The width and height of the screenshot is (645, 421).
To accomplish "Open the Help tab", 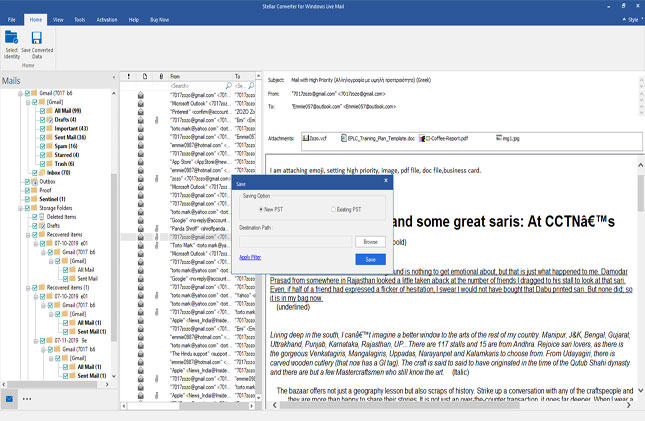I will (x=134, y=19).
